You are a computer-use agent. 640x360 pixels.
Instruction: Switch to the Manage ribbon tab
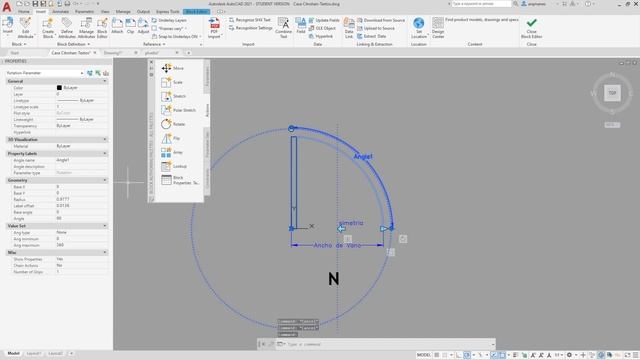(123, 12)
